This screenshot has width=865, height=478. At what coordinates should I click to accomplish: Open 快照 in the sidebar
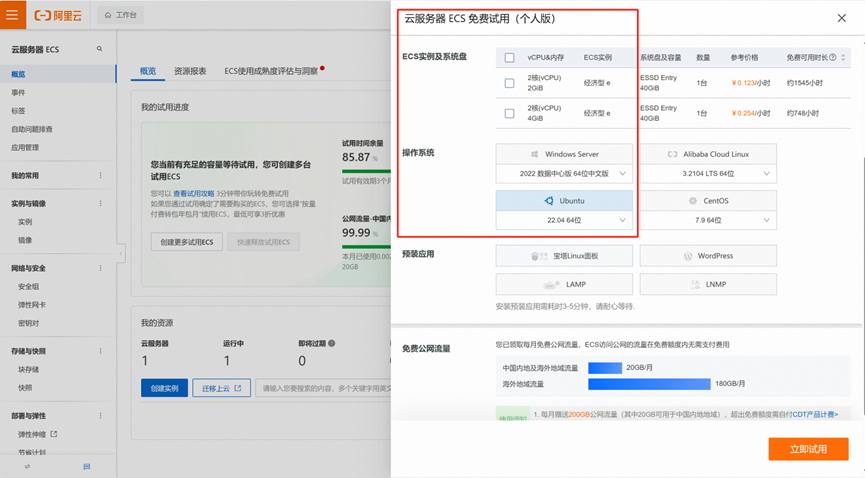coord(25,387)
